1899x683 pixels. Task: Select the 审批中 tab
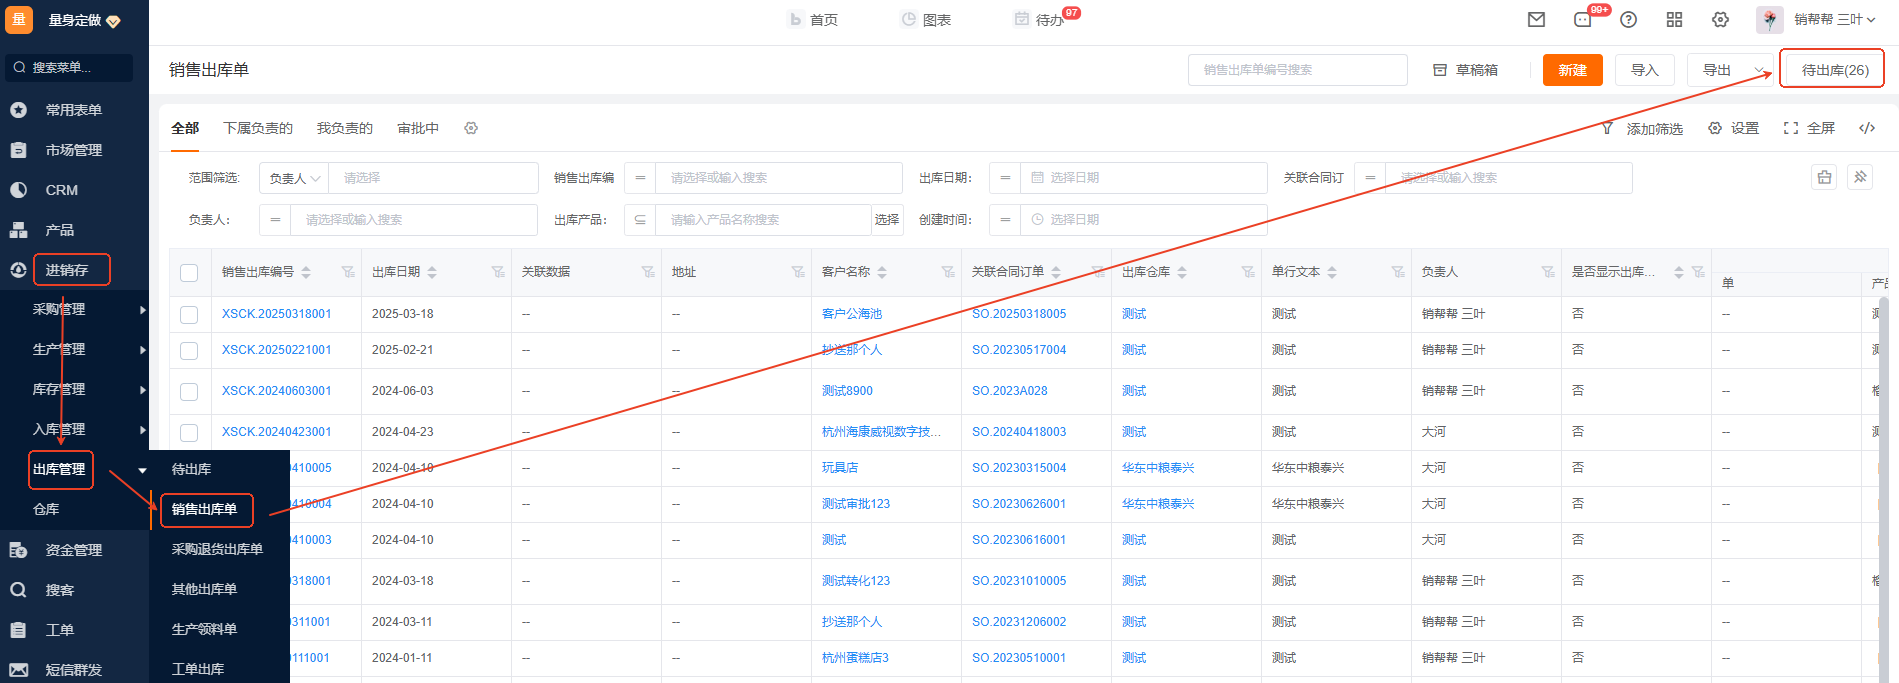pos(418,128)
